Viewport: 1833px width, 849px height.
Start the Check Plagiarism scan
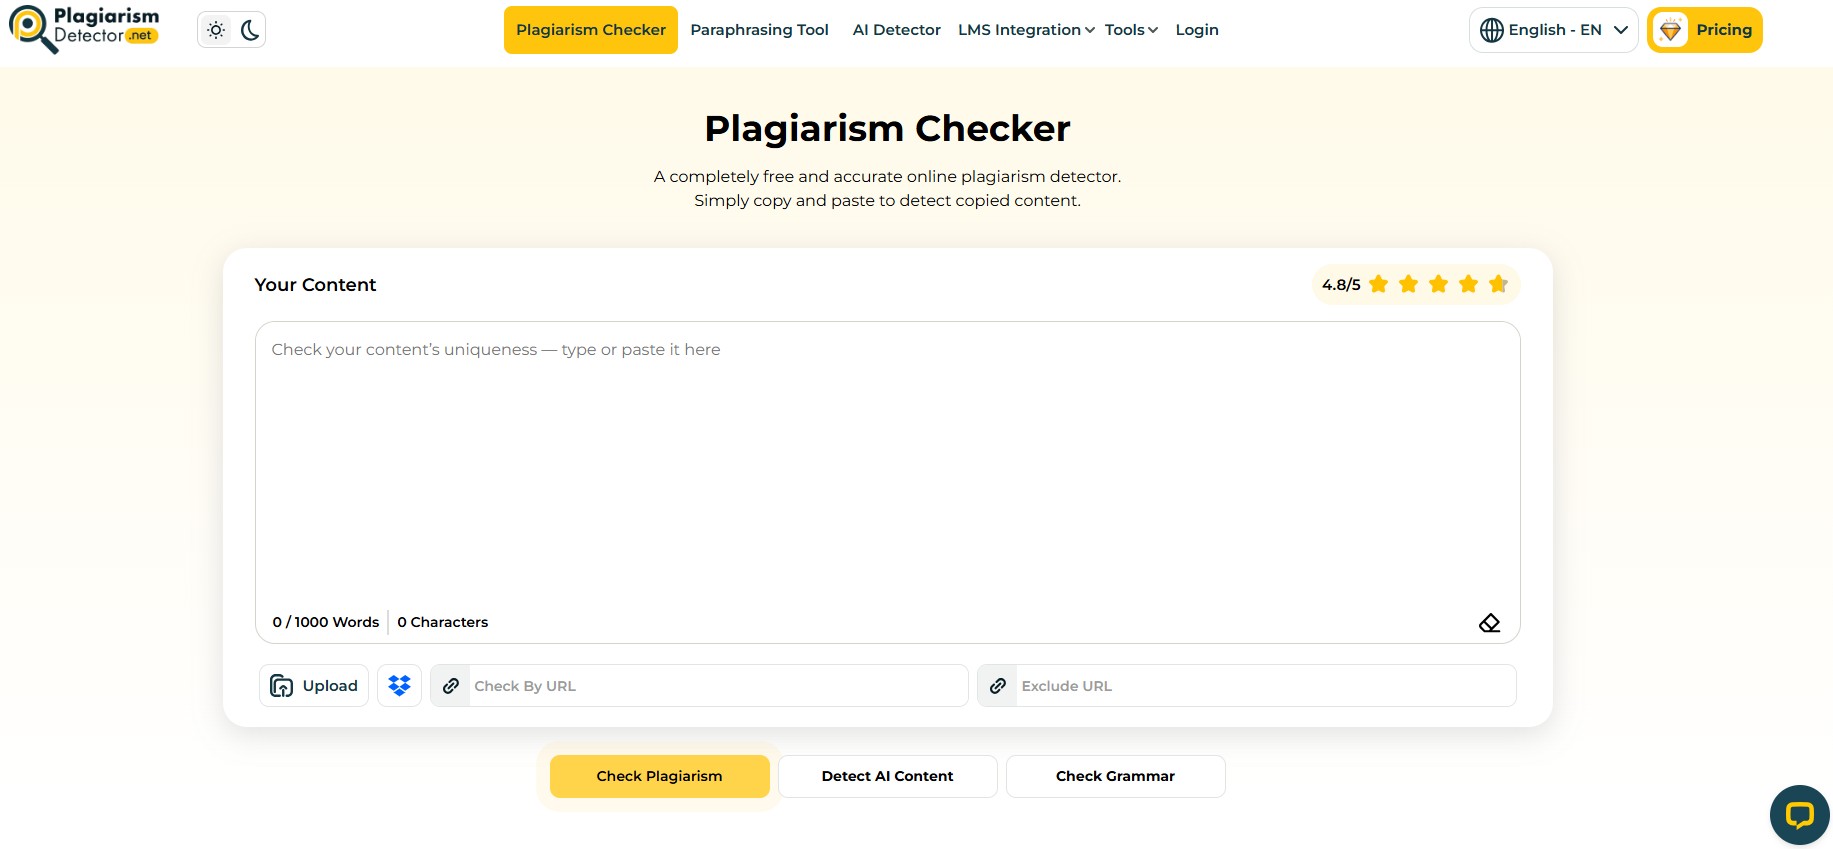pos(660,776)
